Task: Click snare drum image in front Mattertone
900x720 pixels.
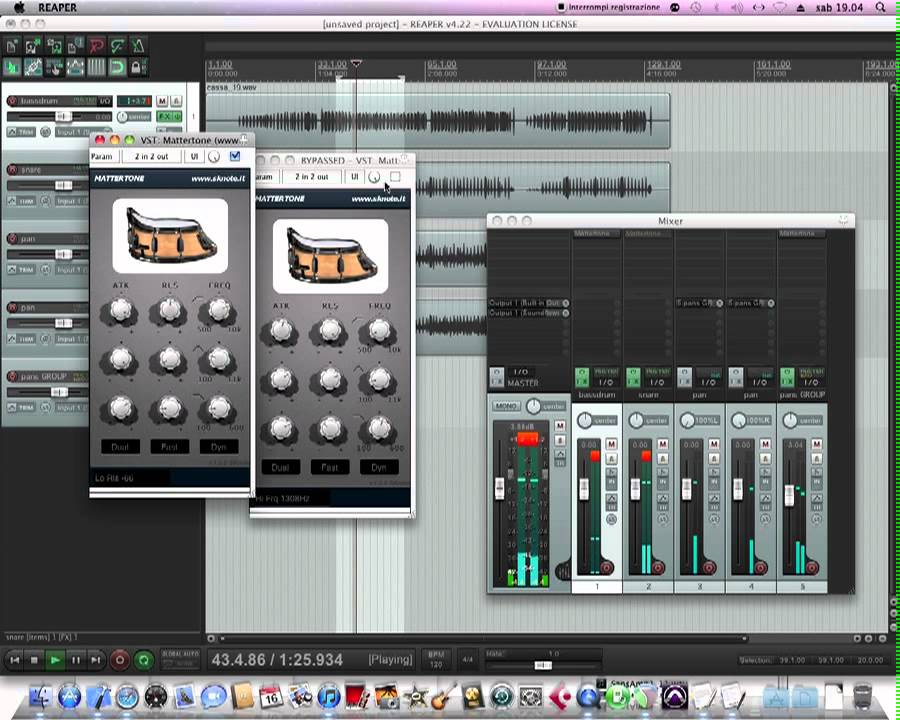Action: pos(170,236)
